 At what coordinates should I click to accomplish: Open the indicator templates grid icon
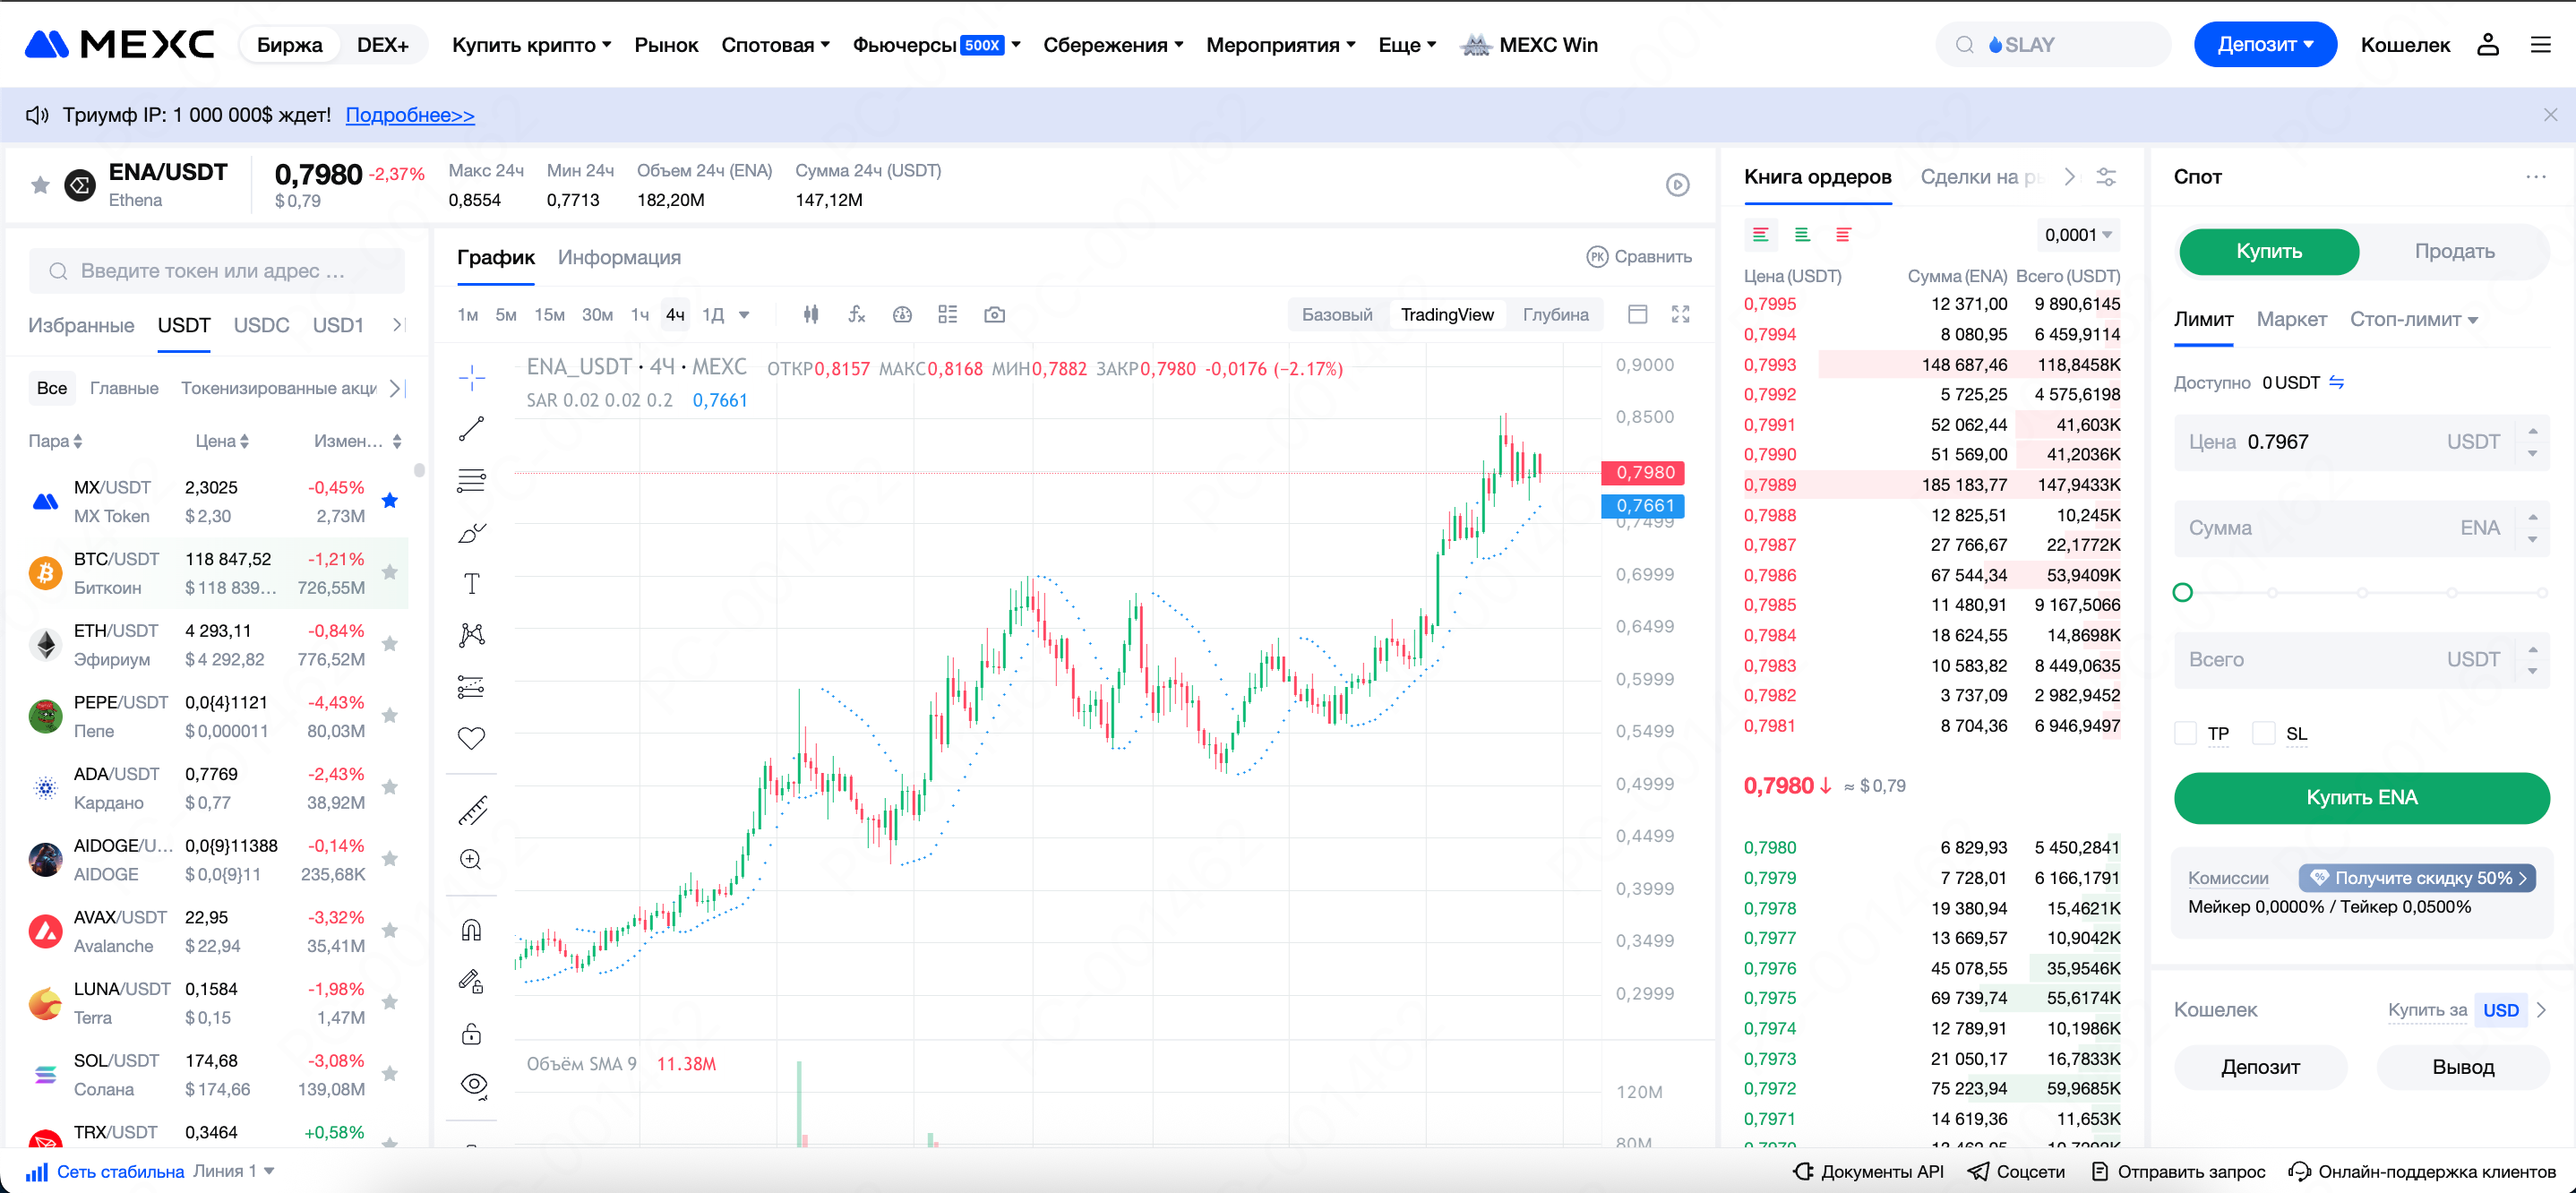[x=948, y=315]
